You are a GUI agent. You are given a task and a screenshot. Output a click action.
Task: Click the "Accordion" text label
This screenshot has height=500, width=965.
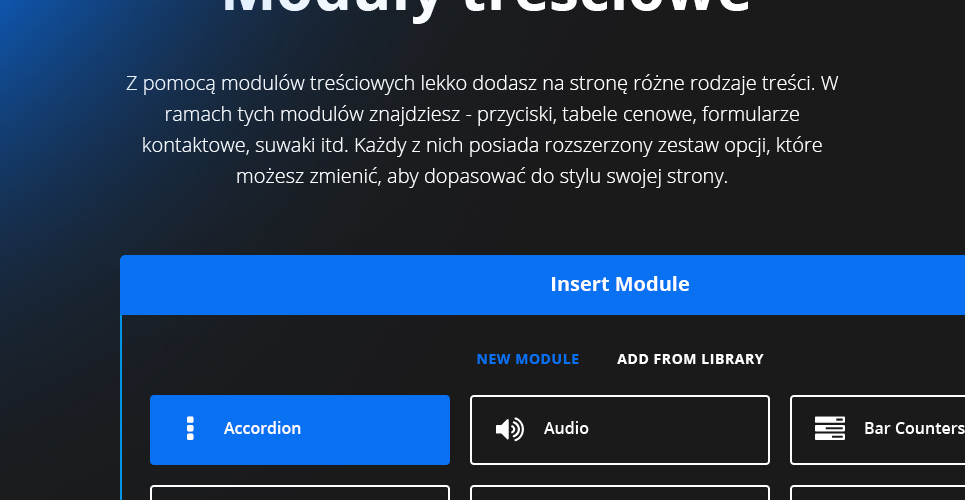(262, 429)
